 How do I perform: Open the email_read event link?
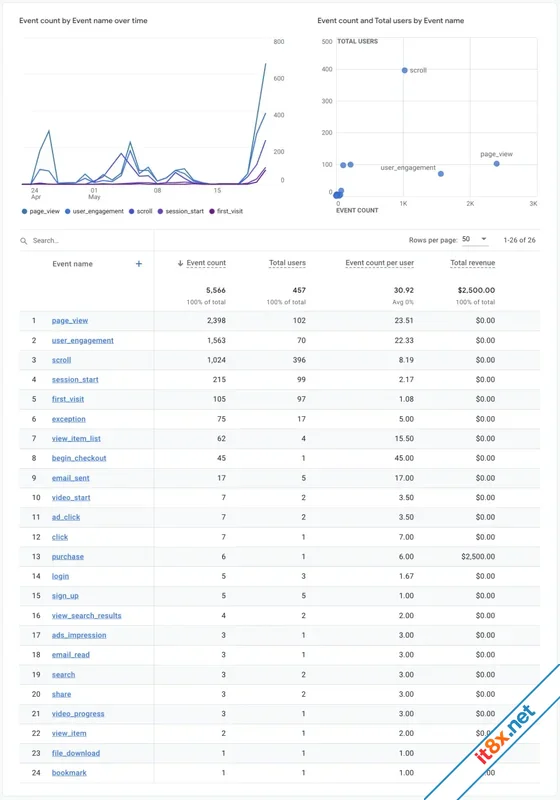[70, 655]
